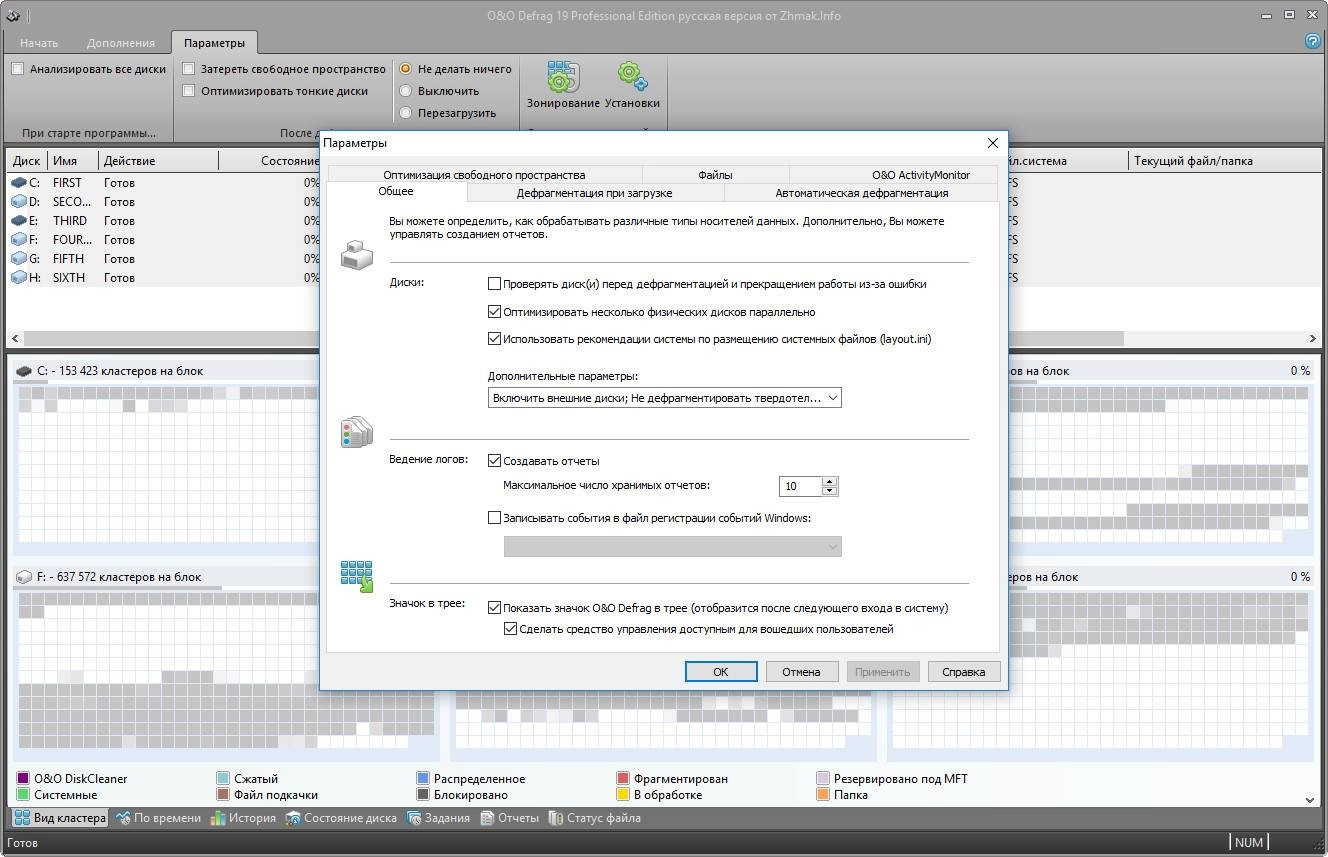
Task: Click the Фрагментирован red color swatch
Action: point(623,779)
